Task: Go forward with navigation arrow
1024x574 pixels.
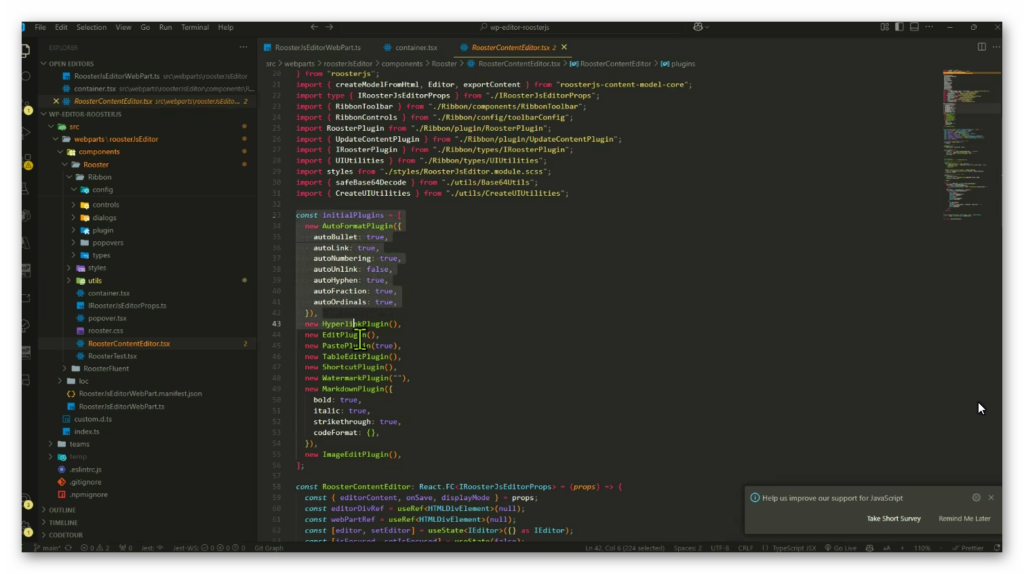Action: click(330, 27)
